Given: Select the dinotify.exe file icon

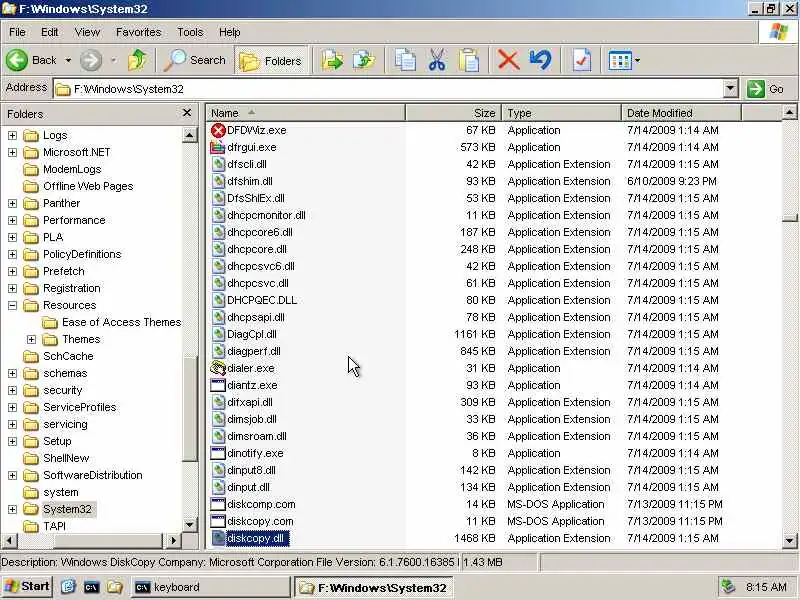Looking at the screenshot, I should click(x=218, y=453).
